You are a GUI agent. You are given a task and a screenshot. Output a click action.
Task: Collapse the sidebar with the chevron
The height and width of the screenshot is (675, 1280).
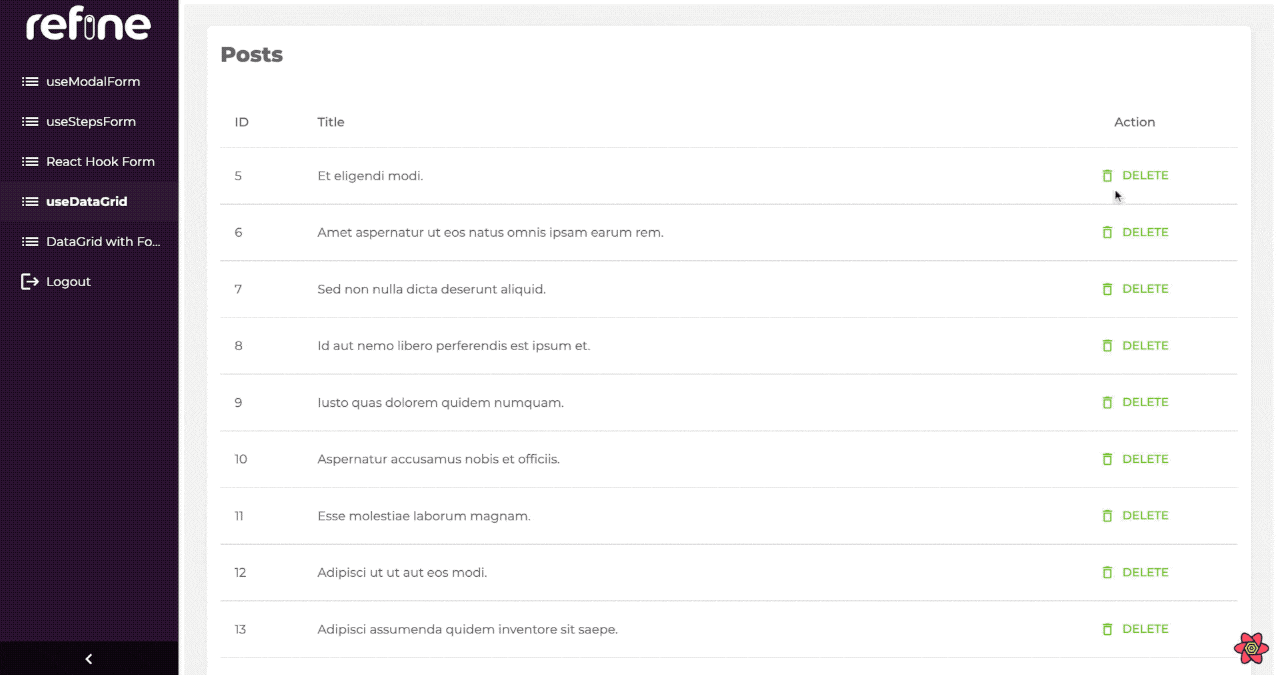[89, 659]
